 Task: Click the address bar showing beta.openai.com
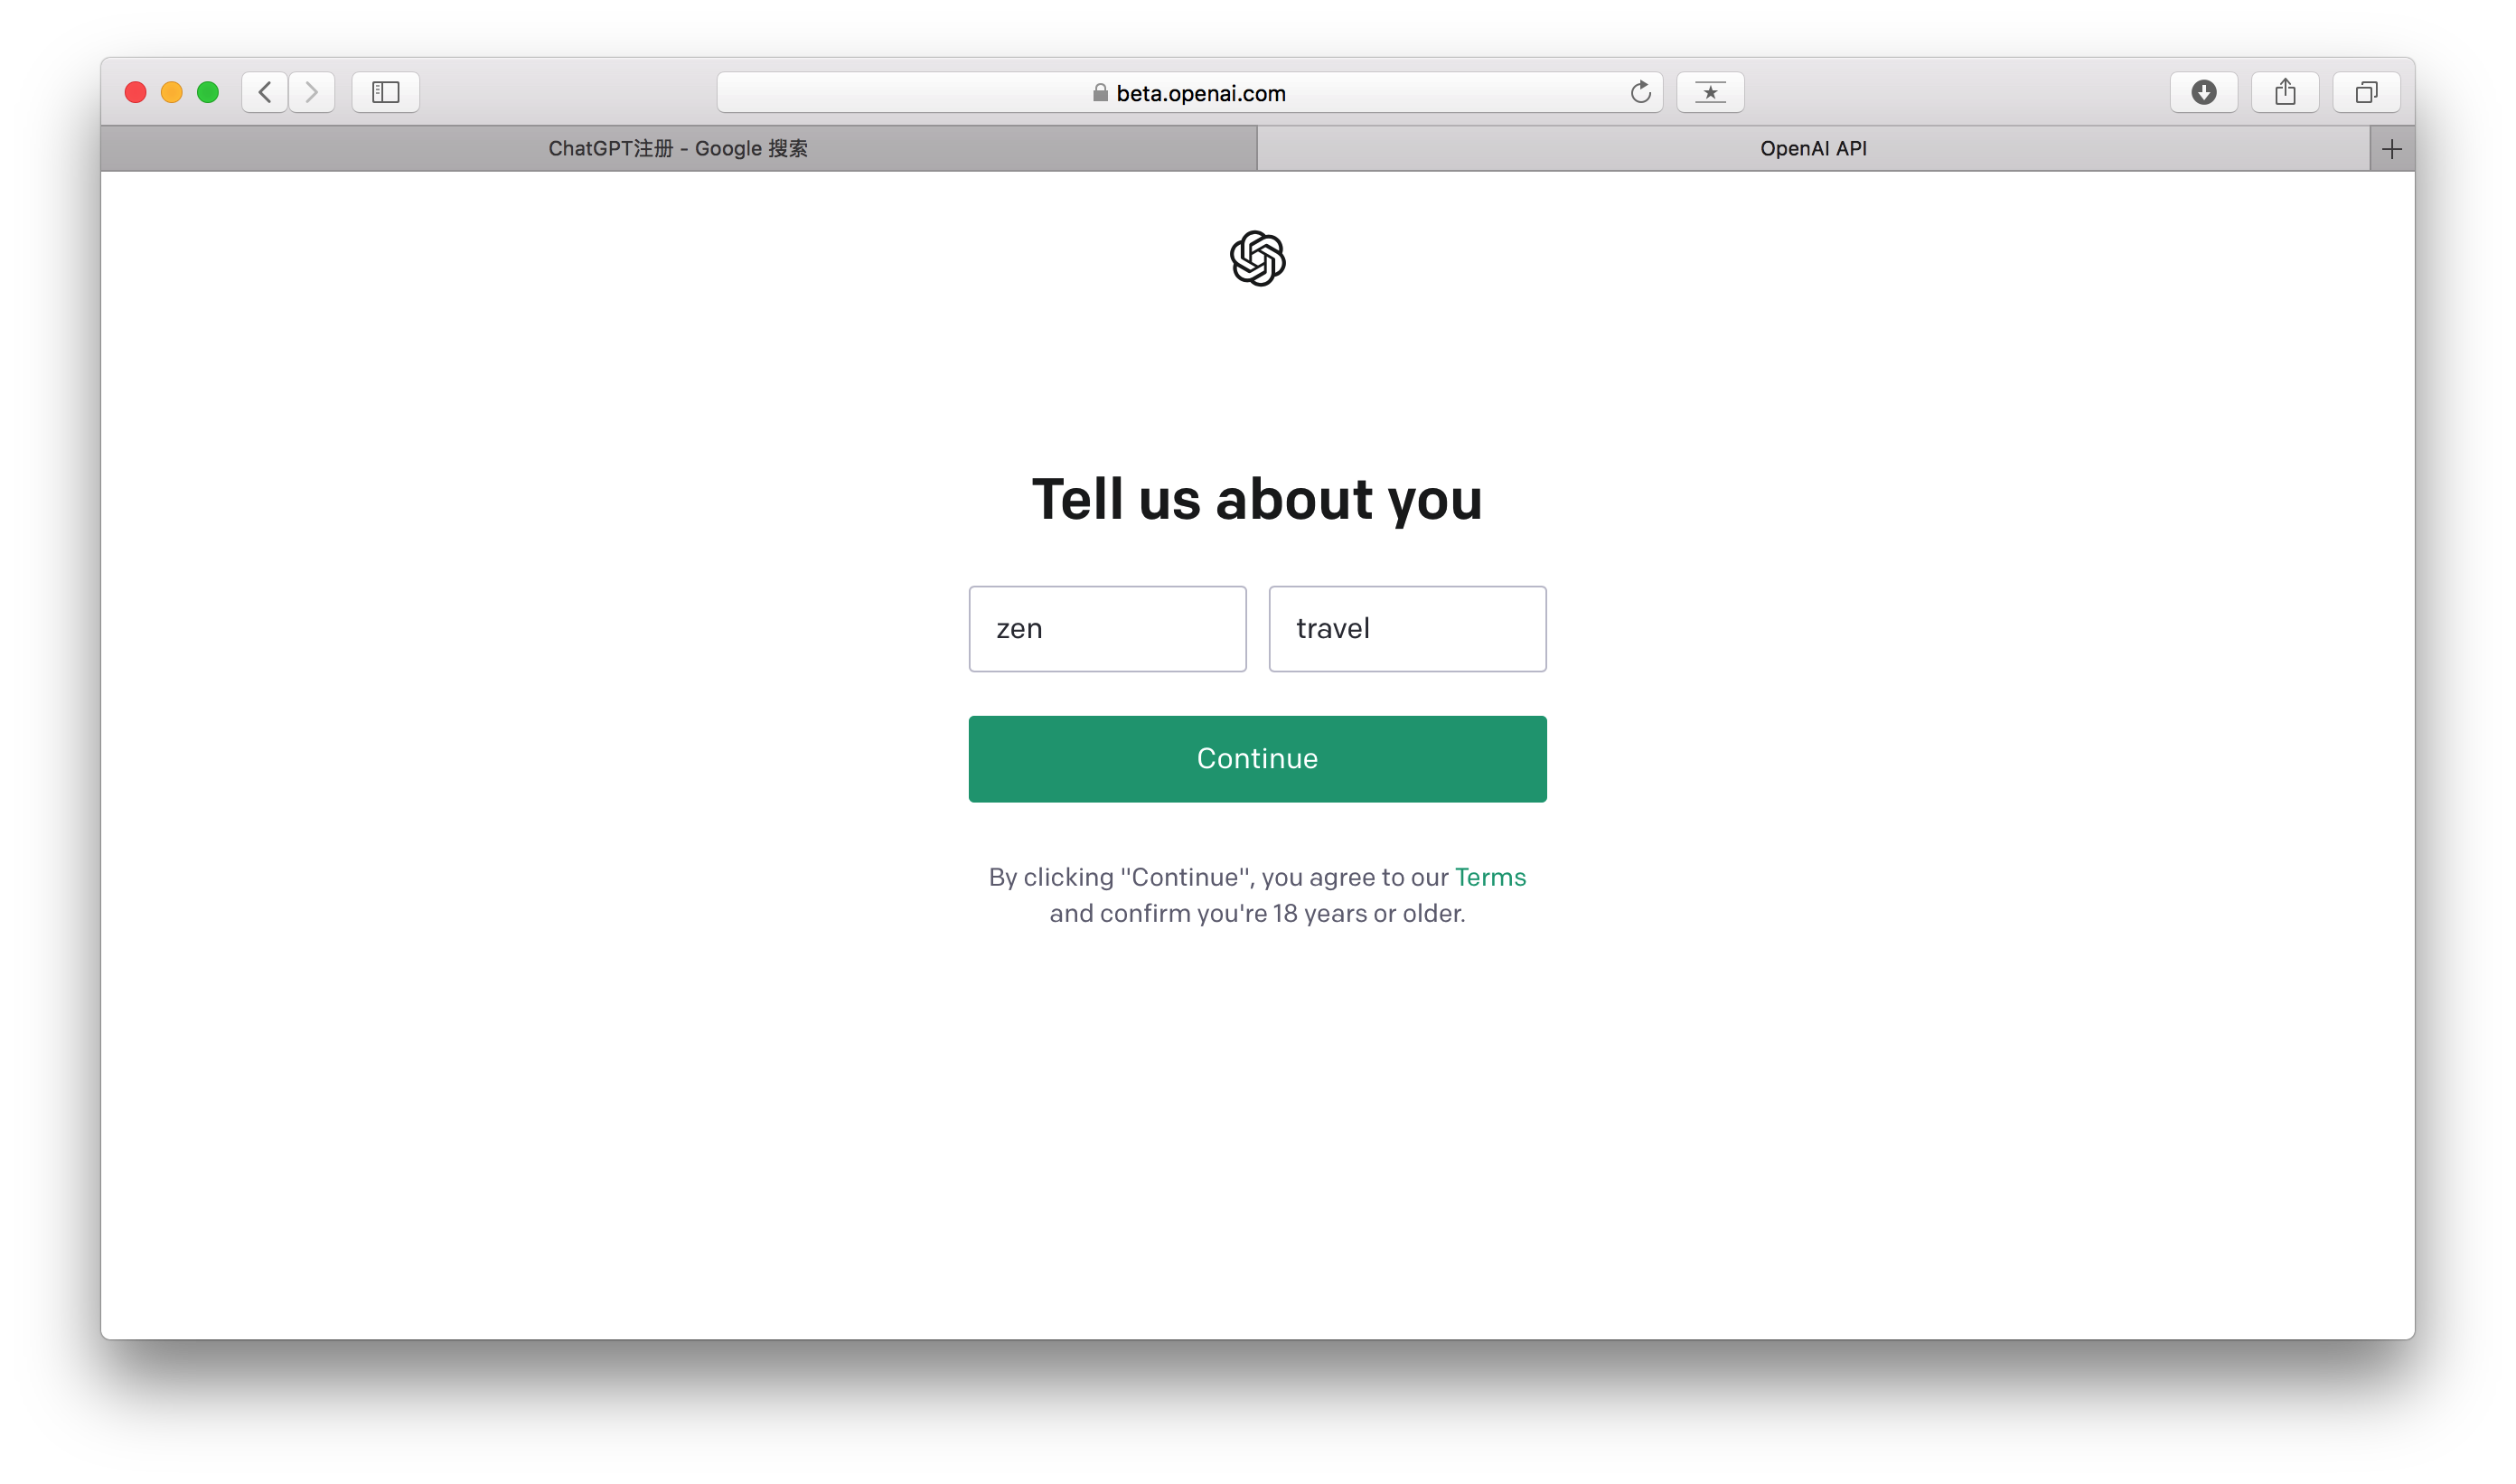click(x=1190, y=92)
